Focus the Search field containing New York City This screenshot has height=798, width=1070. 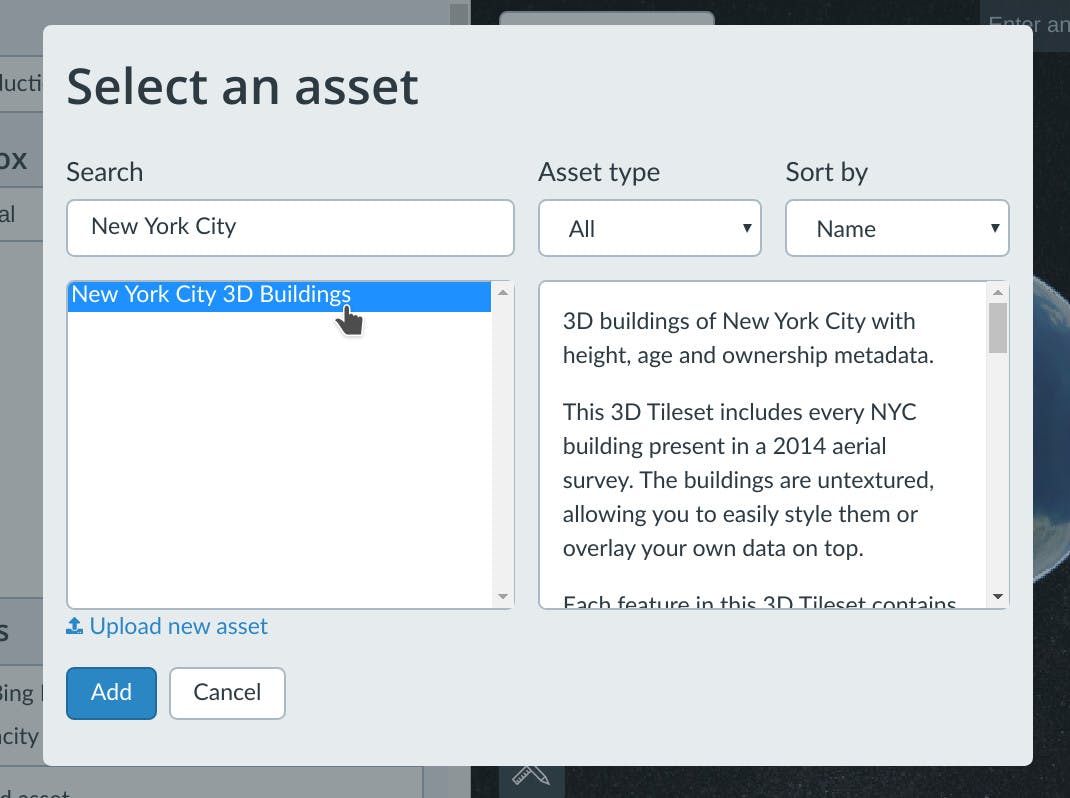tap(290, 227)
